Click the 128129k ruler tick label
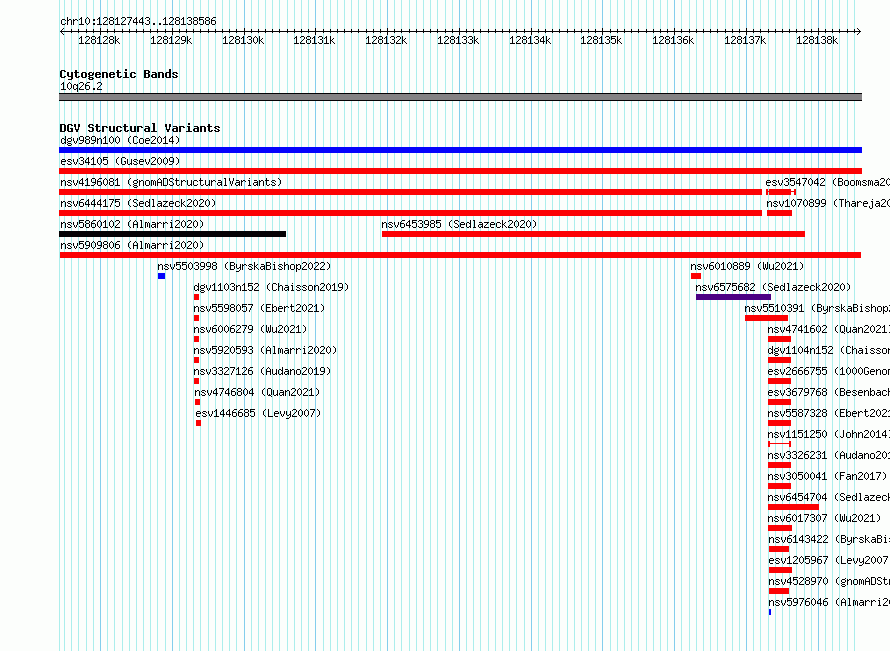The width and height of the screenshot is (890, 651). (x=171, y=40)
